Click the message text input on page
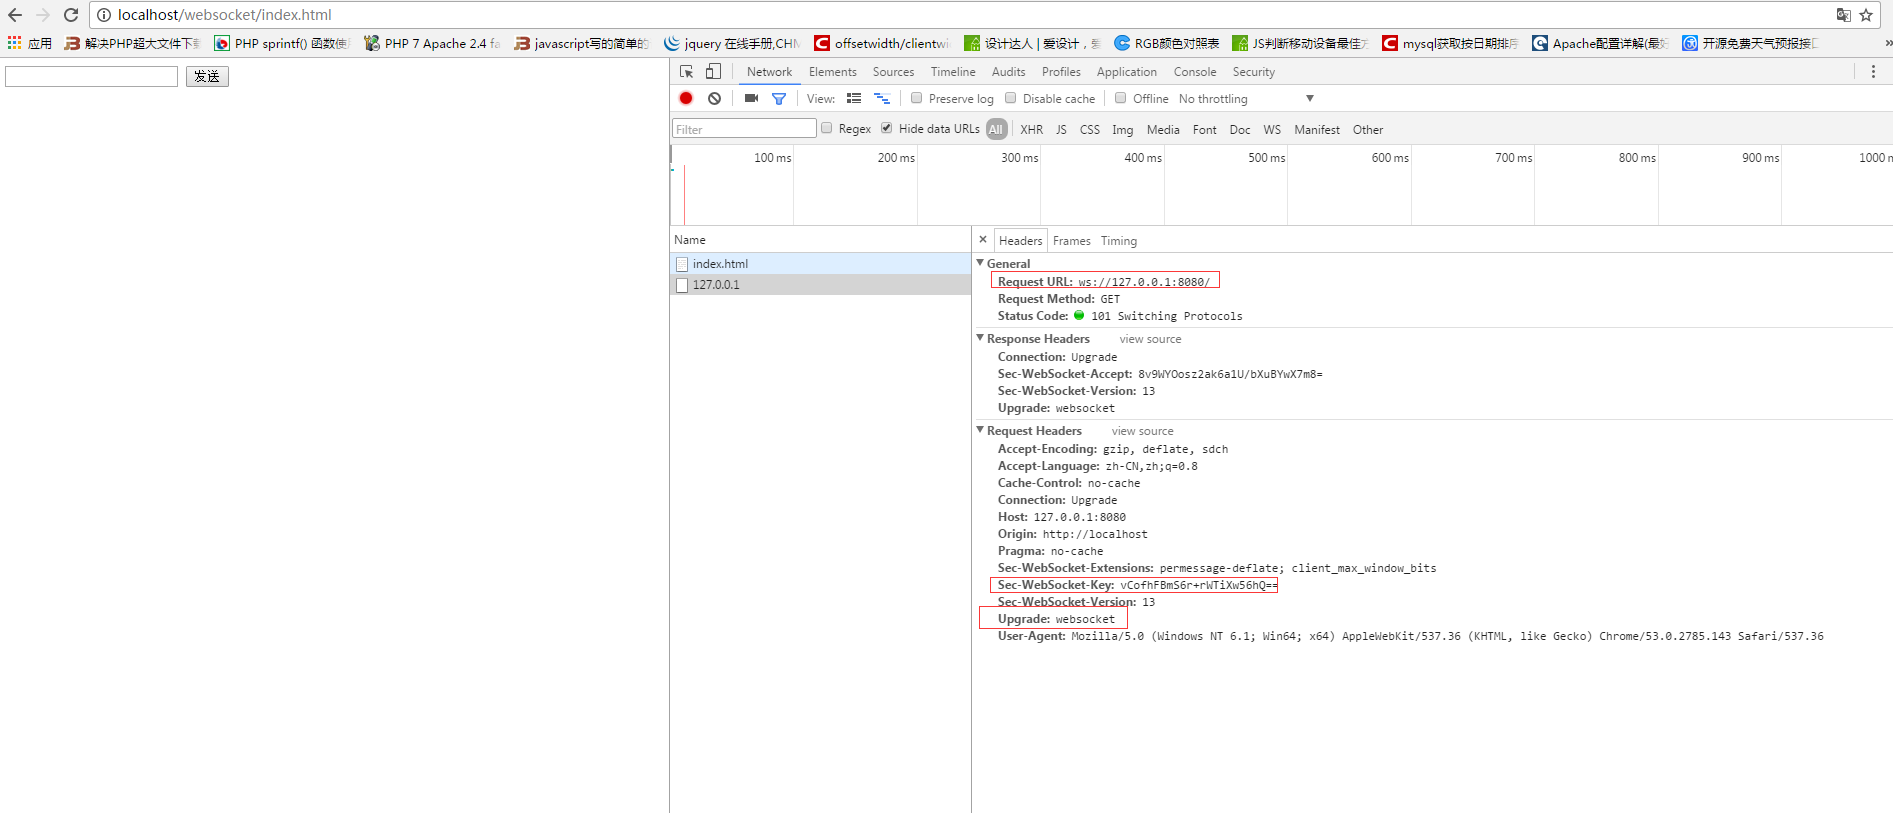This screenshot has width=1893, height=813. 91,76
